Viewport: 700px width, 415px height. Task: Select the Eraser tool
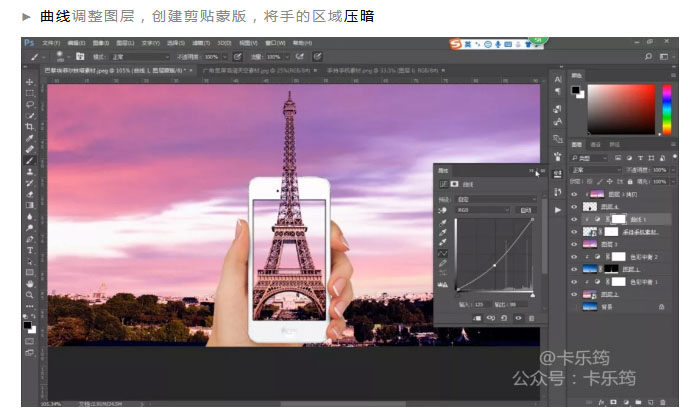(30, 194)
